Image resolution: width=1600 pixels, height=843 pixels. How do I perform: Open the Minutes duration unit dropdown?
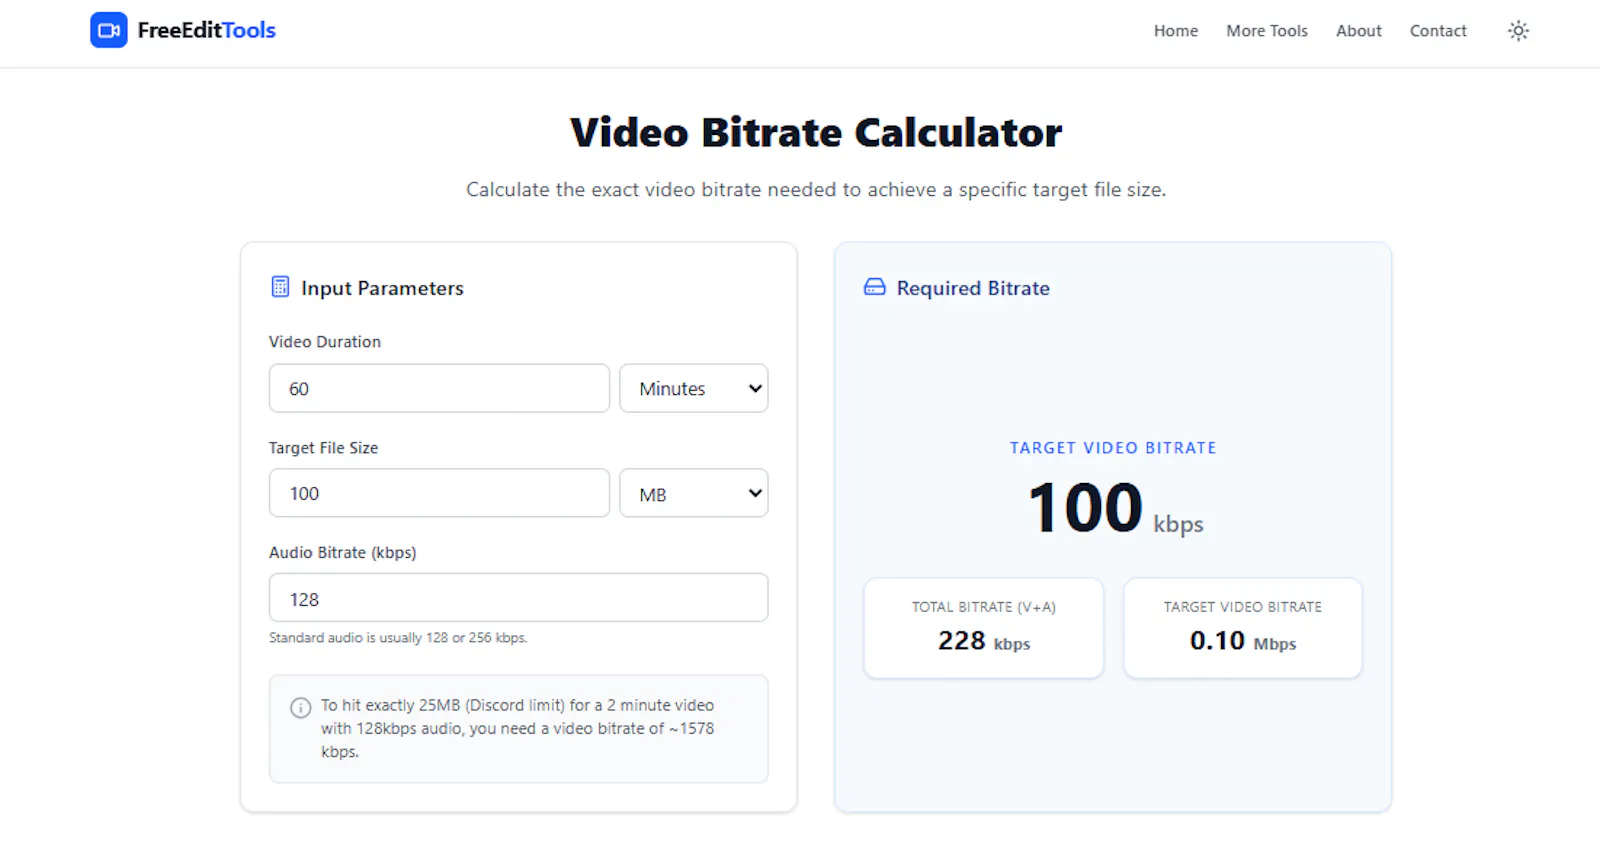tap(694, 388)
